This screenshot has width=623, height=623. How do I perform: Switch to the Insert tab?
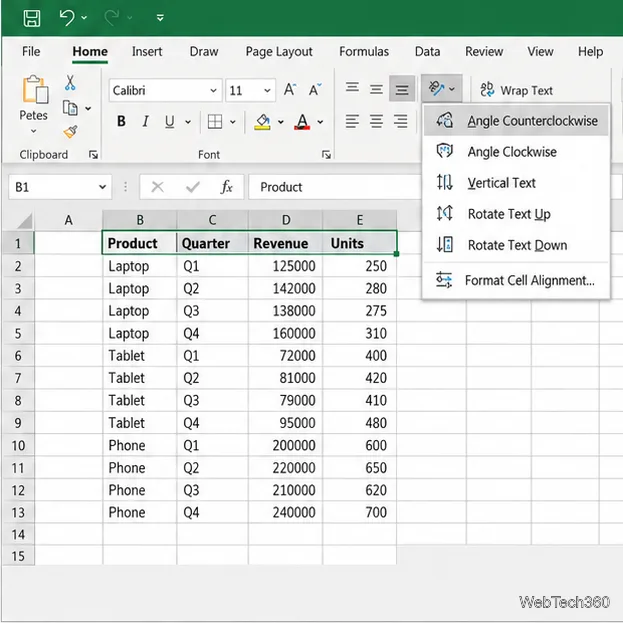tap(147, 52)
